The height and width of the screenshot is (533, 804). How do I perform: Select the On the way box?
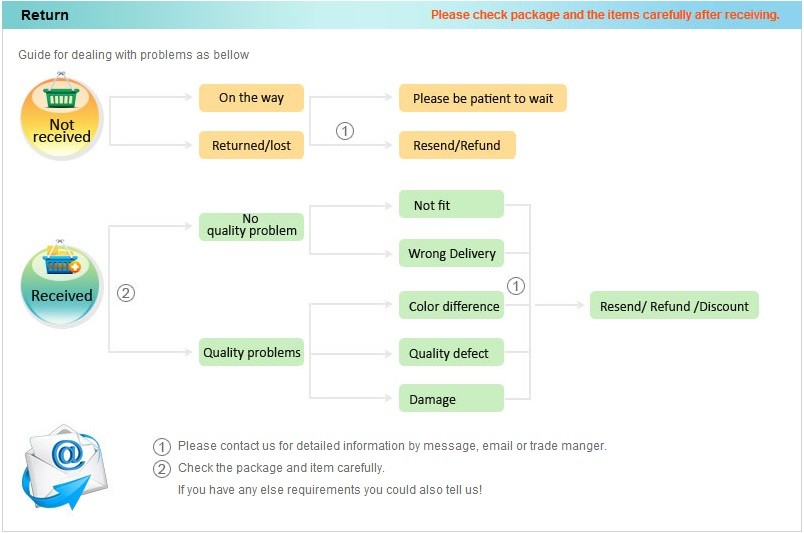click(251, 98)
